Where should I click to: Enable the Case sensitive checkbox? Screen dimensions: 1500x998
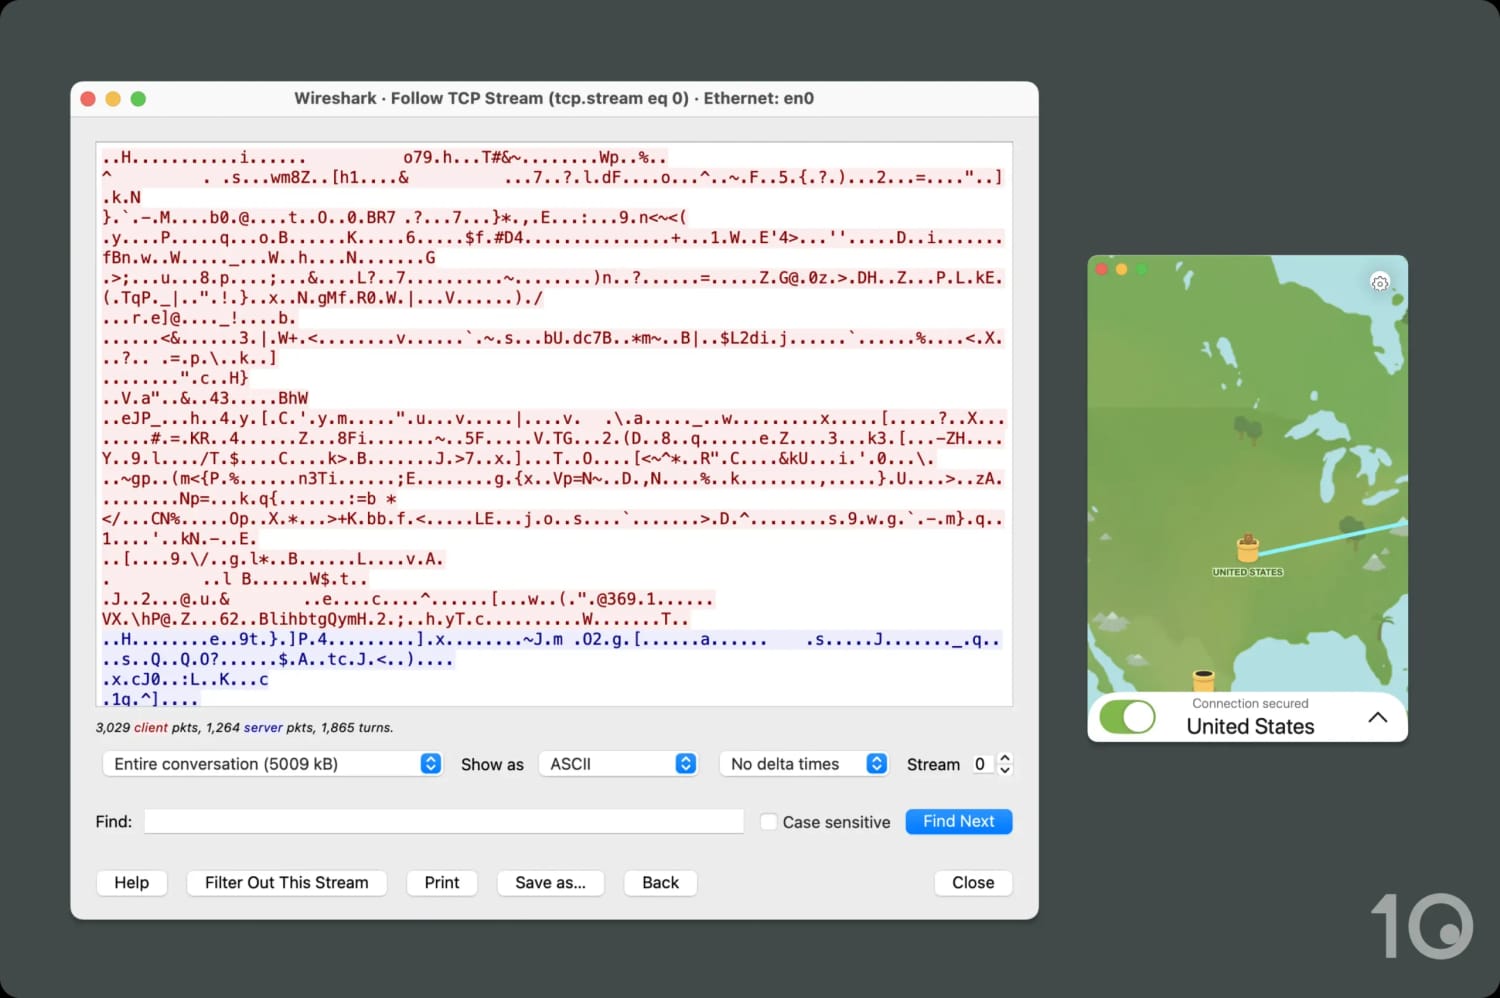[768, 821]
